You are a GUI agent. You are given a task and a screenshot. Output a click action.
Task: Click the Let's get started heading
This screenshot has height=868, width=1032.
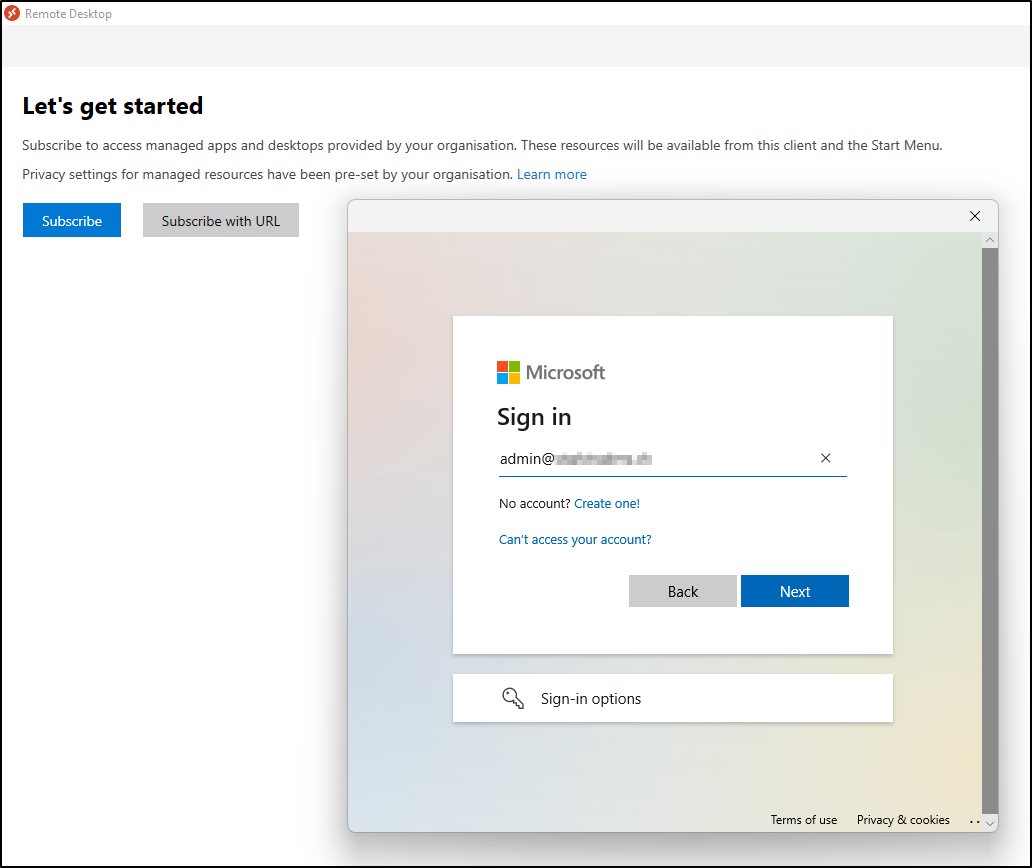point(113,106)
